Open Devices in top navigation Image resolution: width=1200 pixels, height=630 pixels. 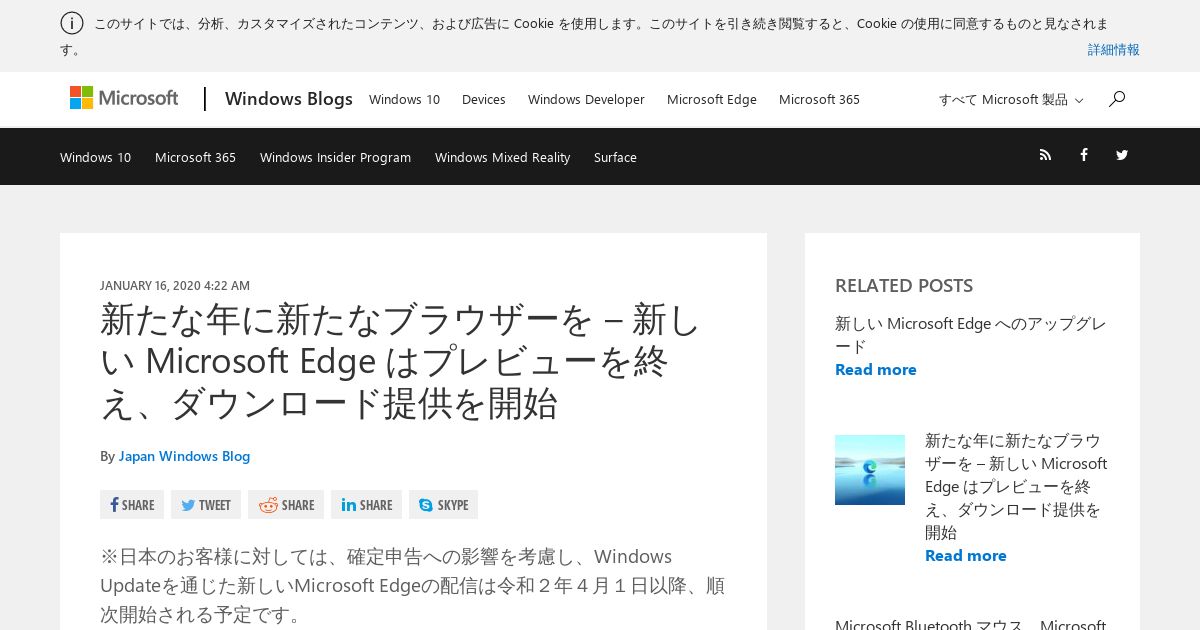(484, 100)
